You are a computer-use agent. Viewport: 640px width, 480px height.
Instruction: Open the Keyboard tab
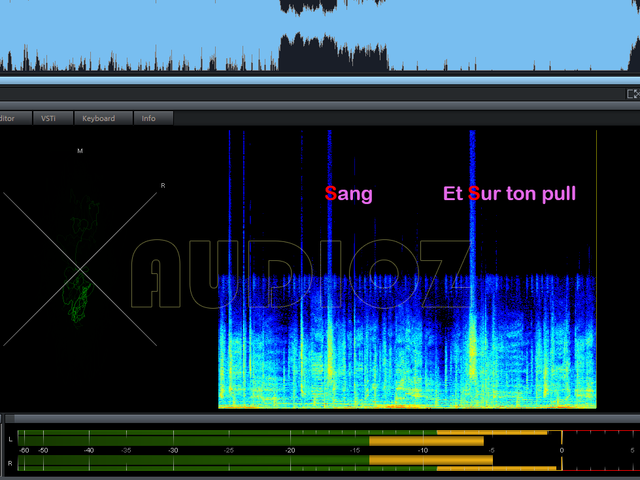(x=103, y=118)
